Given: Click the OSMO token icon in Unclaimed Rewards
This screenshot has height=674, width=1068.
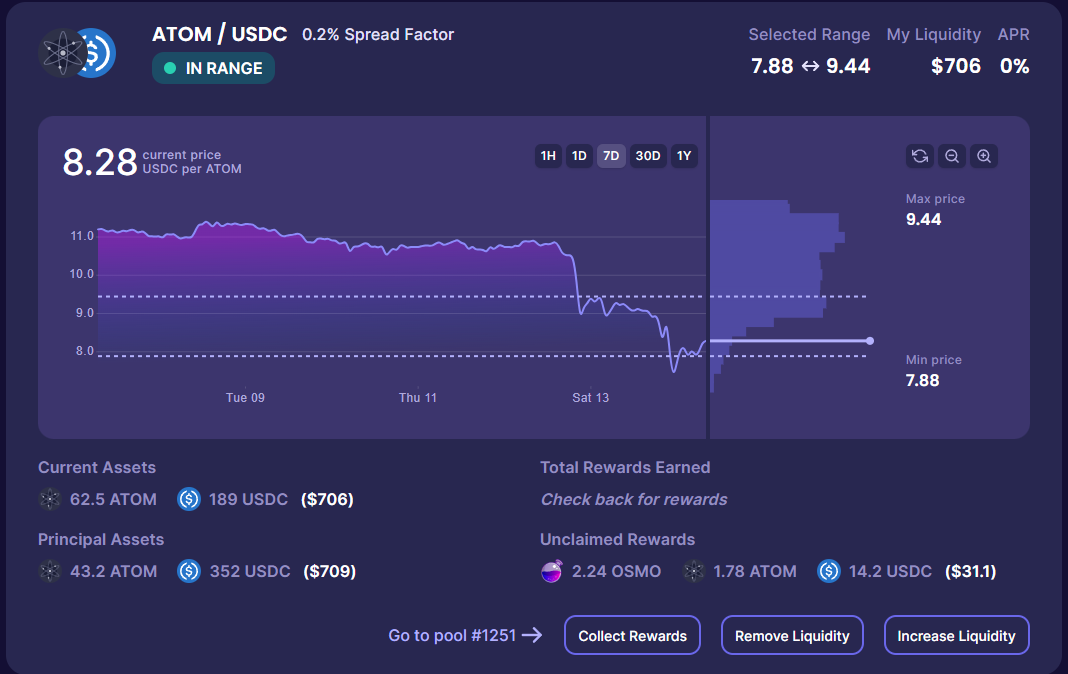Looking at the screenshot, I should (552, 572).
